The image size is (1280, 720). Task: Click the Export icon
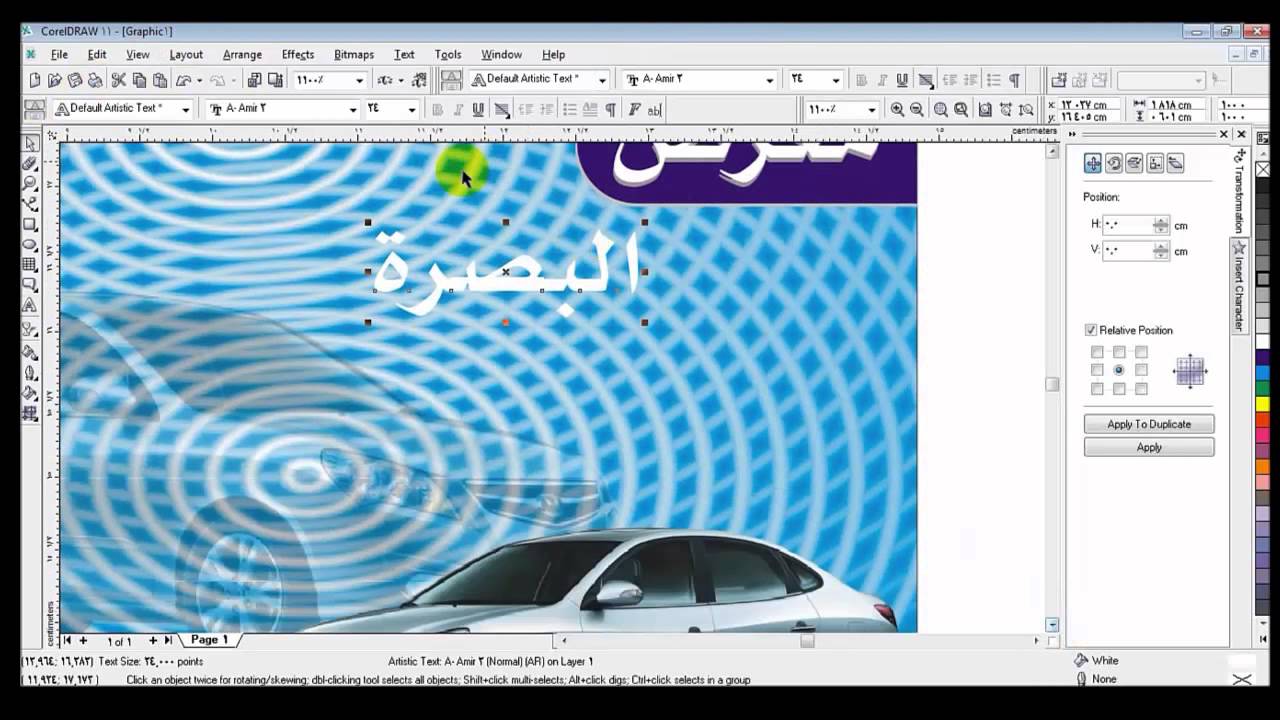pos(275,80)
